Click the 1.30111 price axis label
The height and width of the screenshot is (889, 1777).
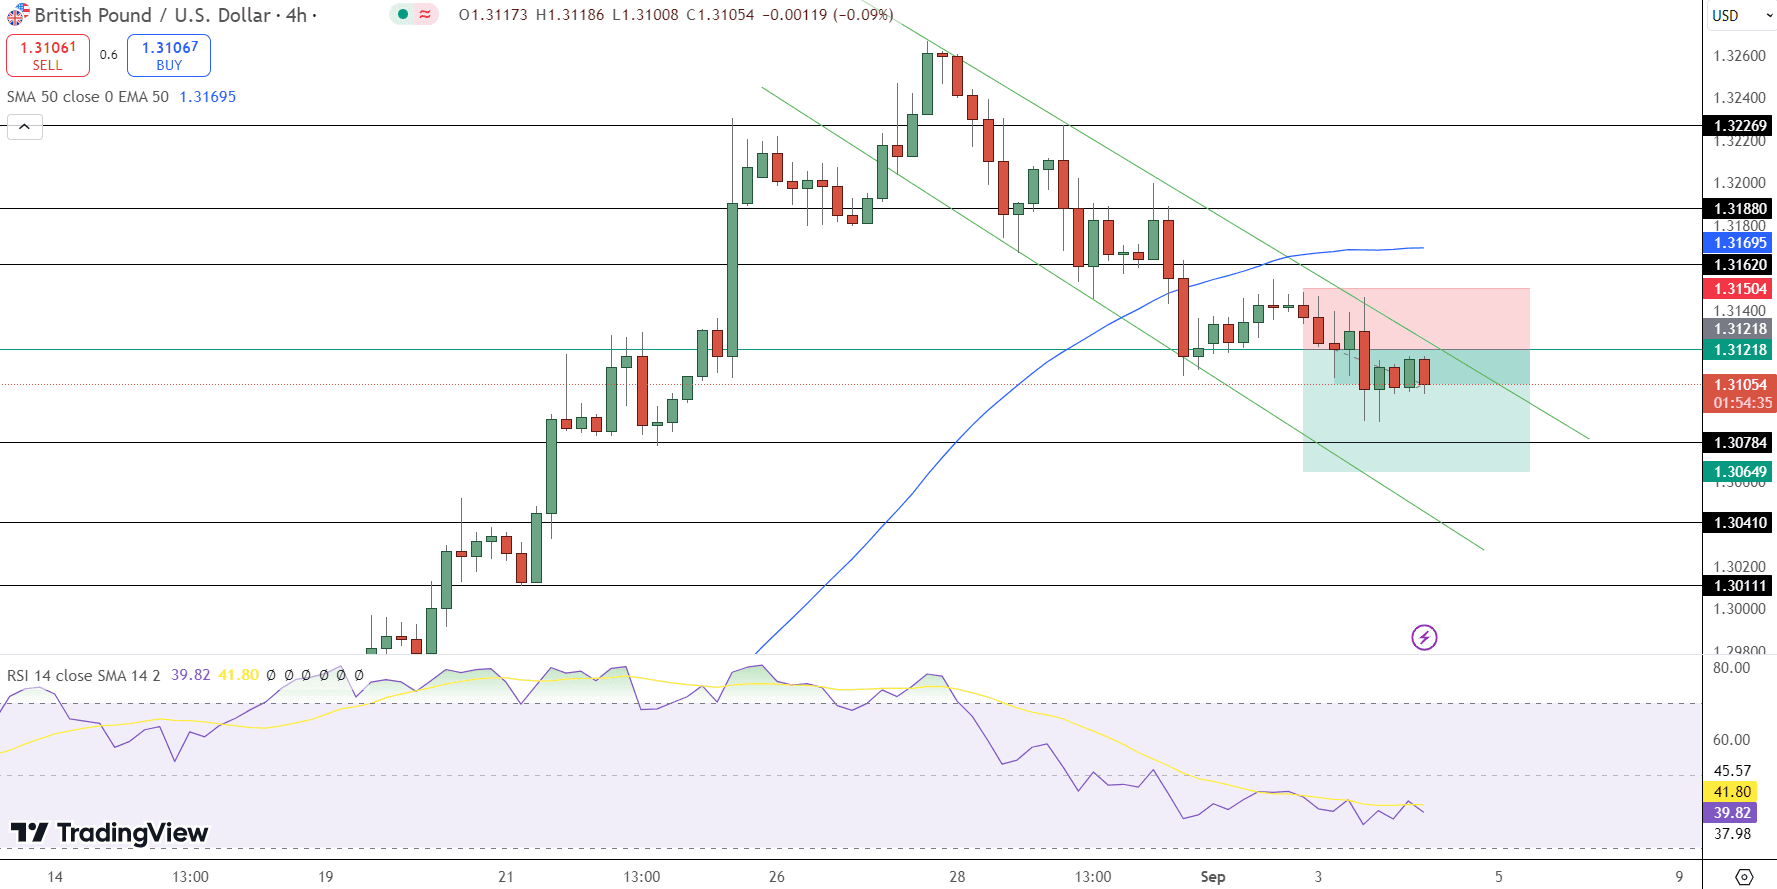tap(1740, 586)
